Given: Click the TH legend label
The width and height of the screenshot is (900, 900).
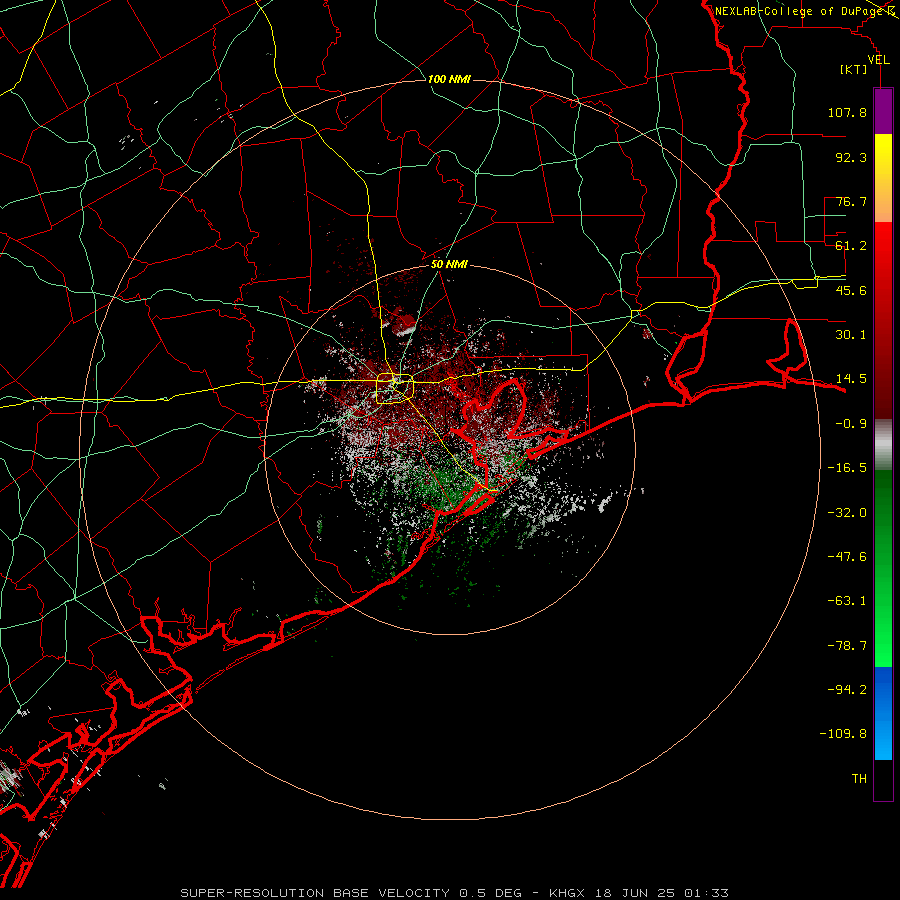Looking at the screenshot, I should (859, 779).
